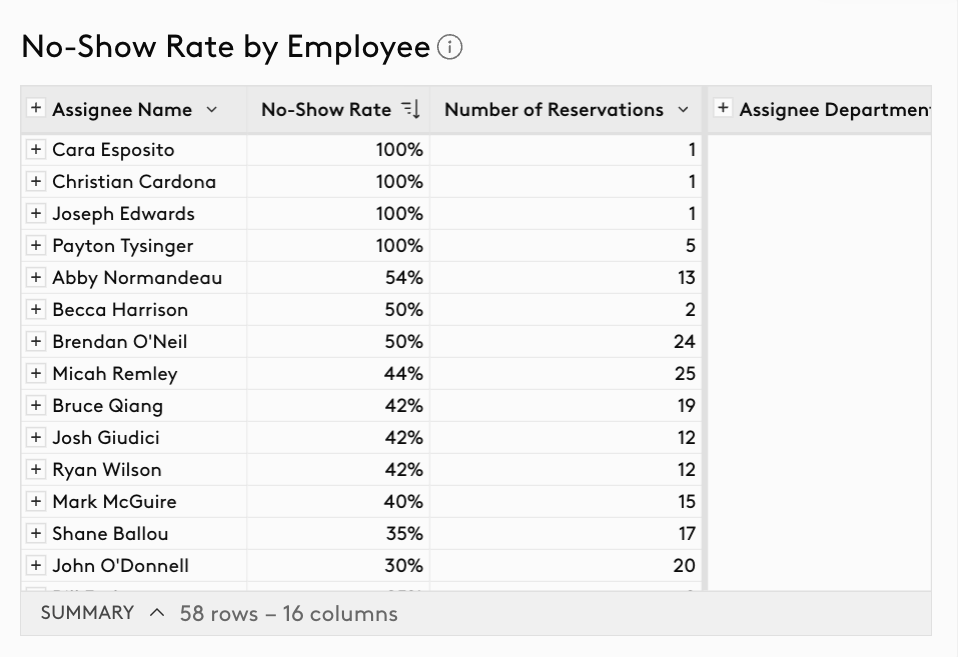
Task: Open the Number of Reservations column dropdown
Action: click(x=683, y=110)
